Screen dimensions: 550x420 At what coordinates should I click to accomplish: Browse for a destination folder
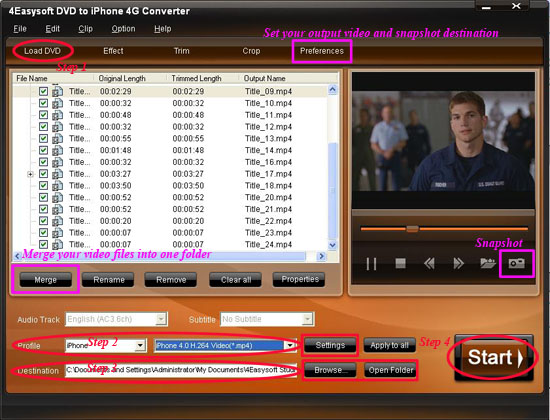pos(330,370)
